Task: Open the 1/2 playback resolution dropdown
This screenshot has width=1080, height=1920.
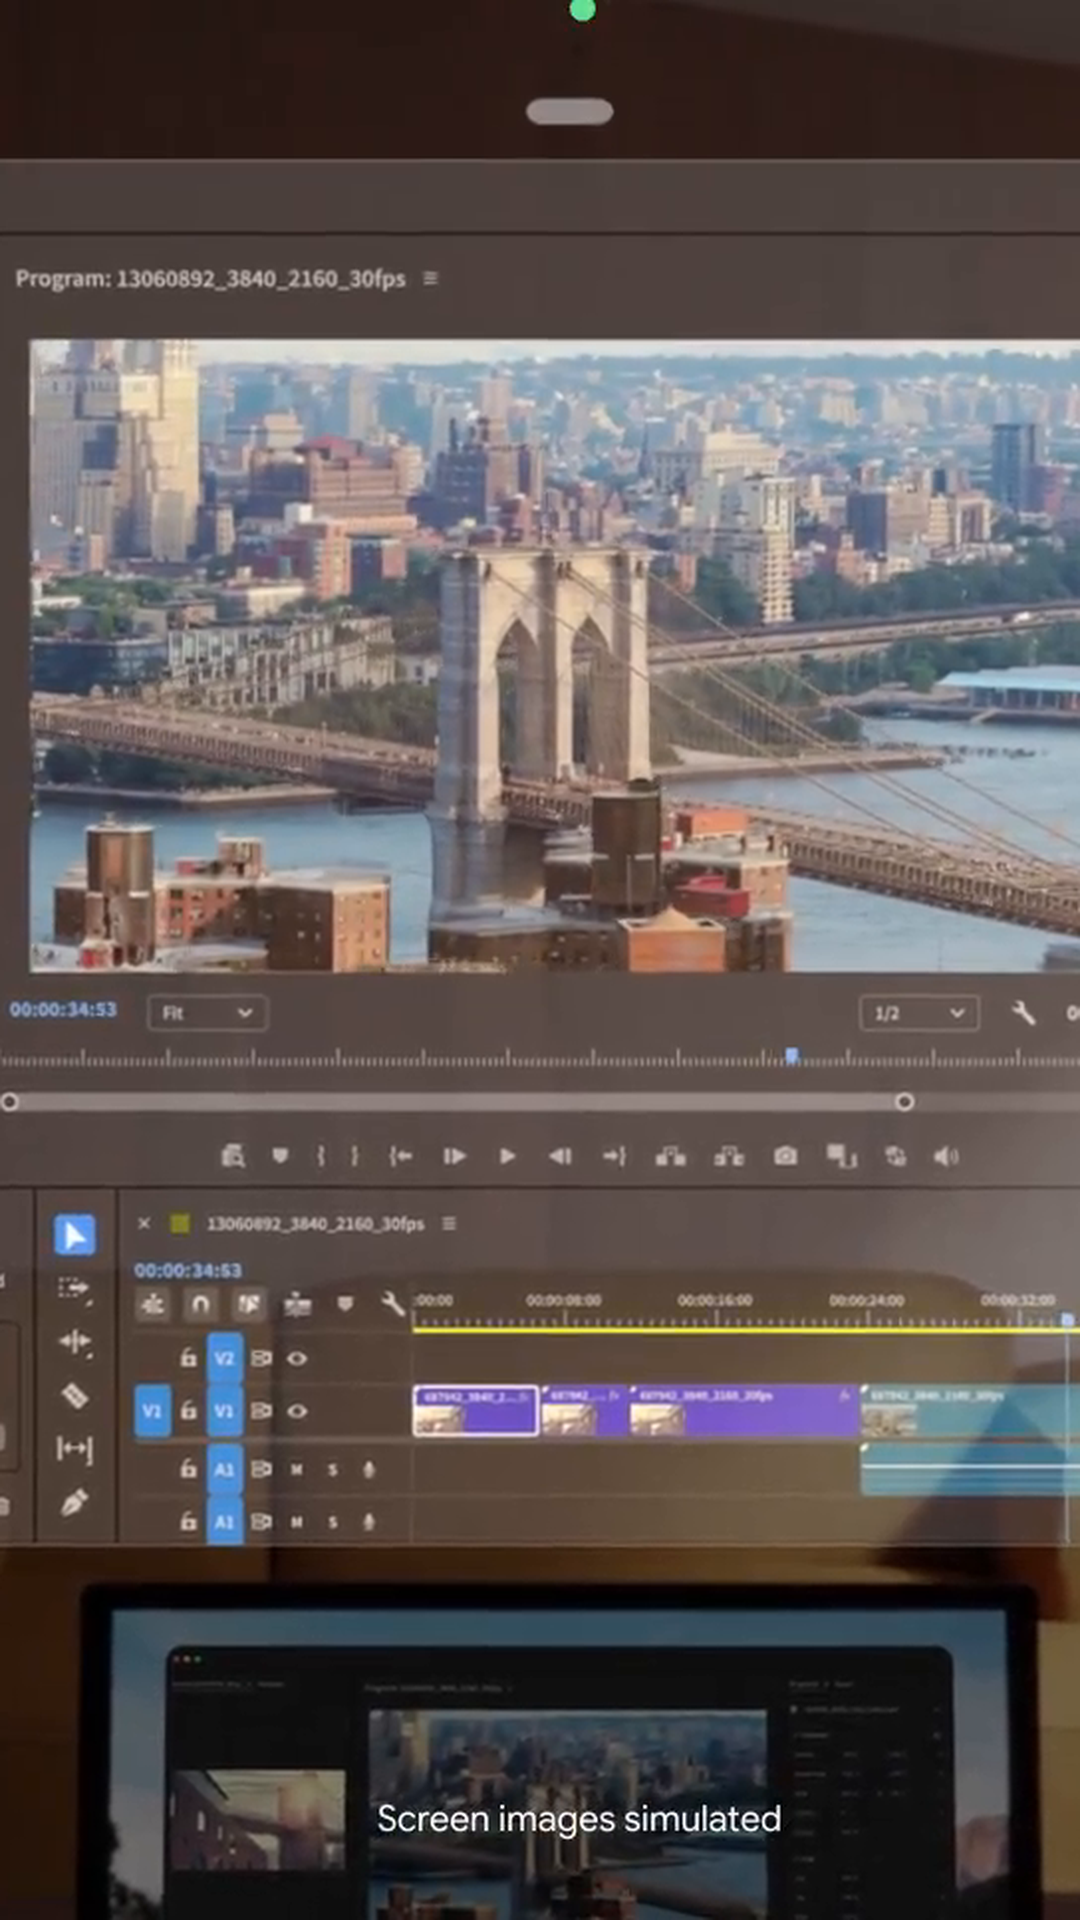Action: pos(919,1013)
